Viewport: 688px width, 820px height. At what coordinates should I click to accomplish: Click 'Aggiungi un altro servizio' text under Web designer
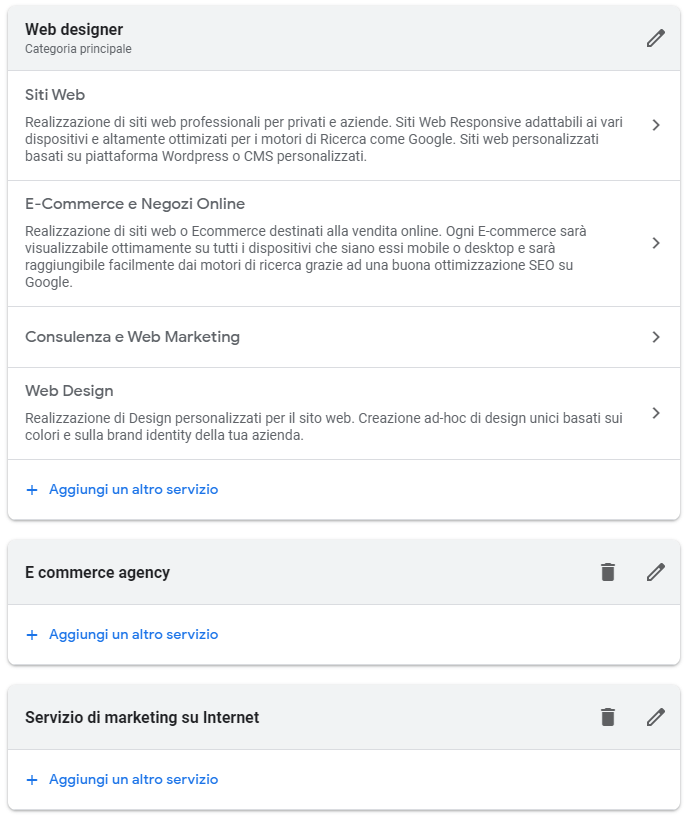tap(133, 490)
